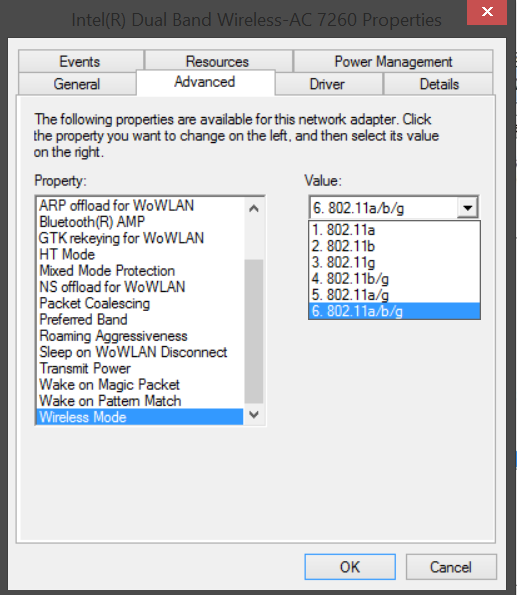
Task: Open the Driver tab
Action: coord(328,83)
